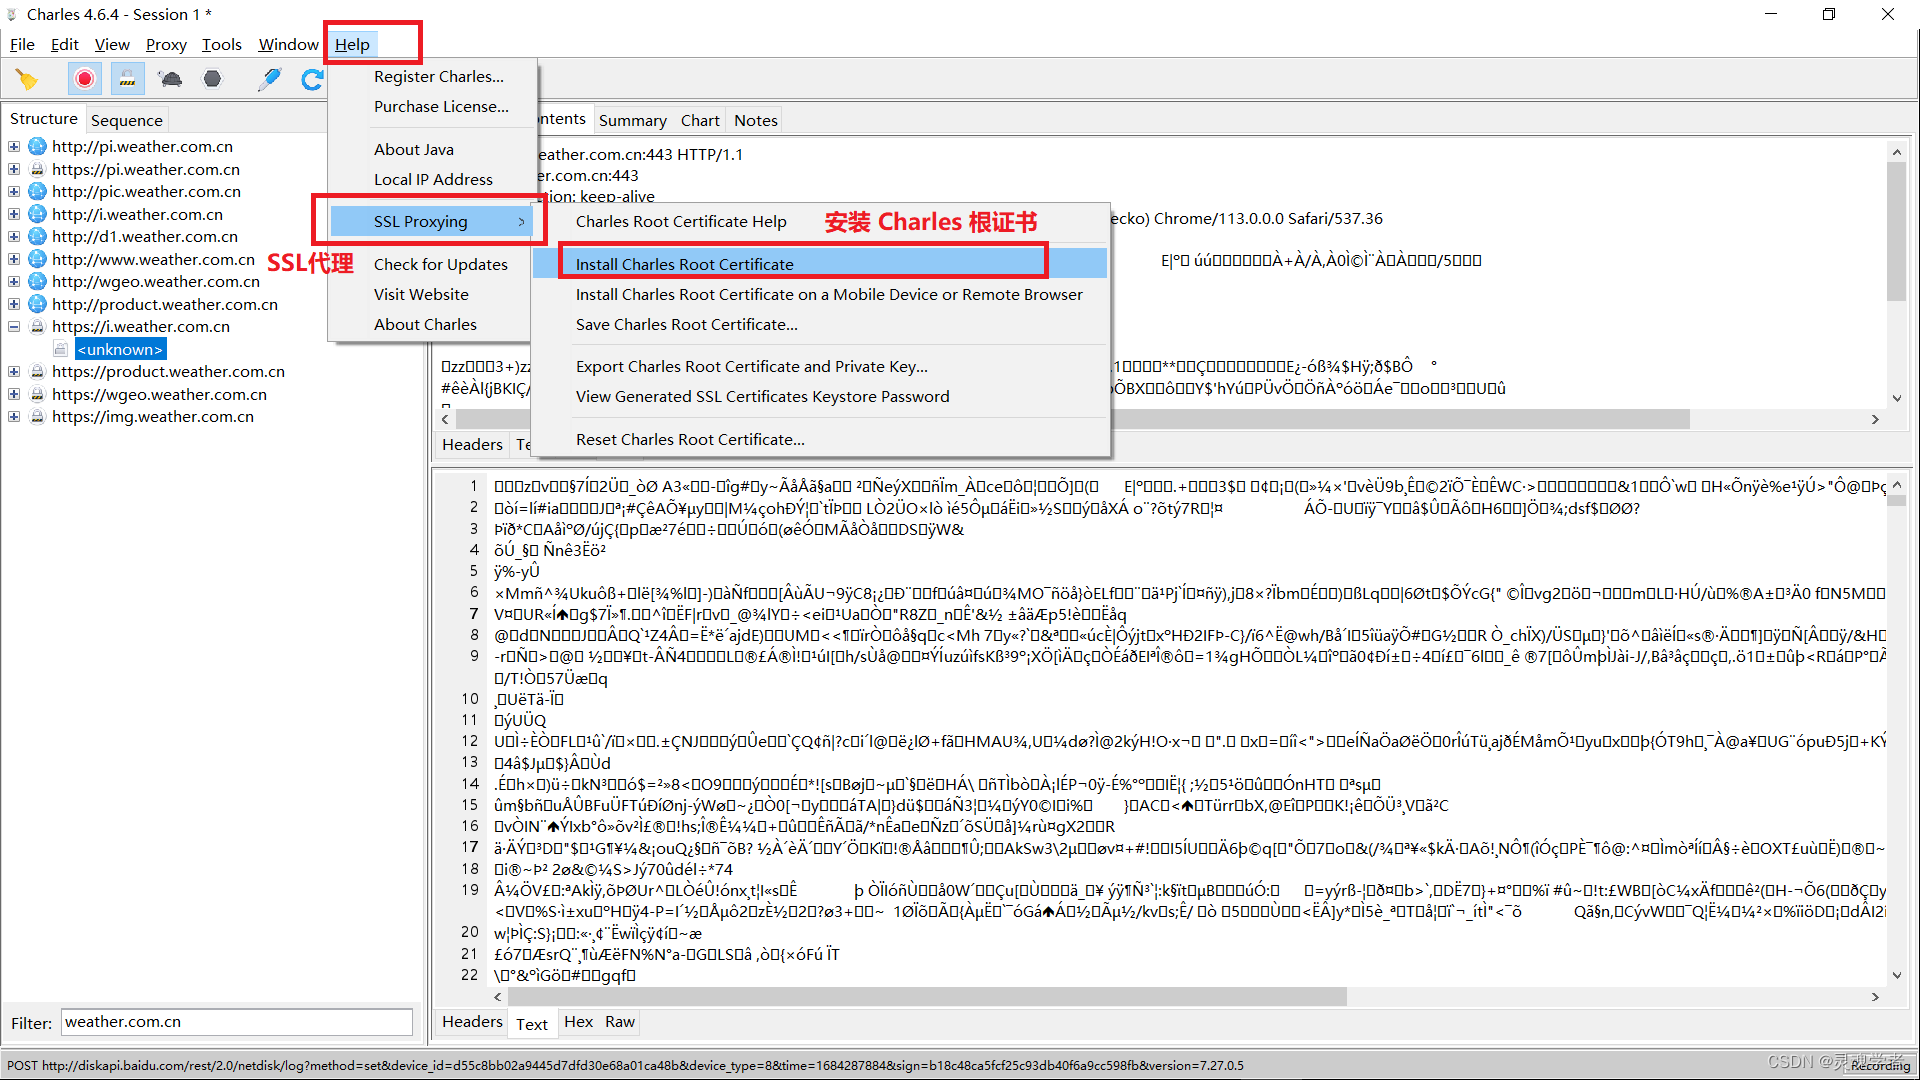Click the blue repeat request arrow
The image size is (1920, 1080).
[x=312, y=79]
